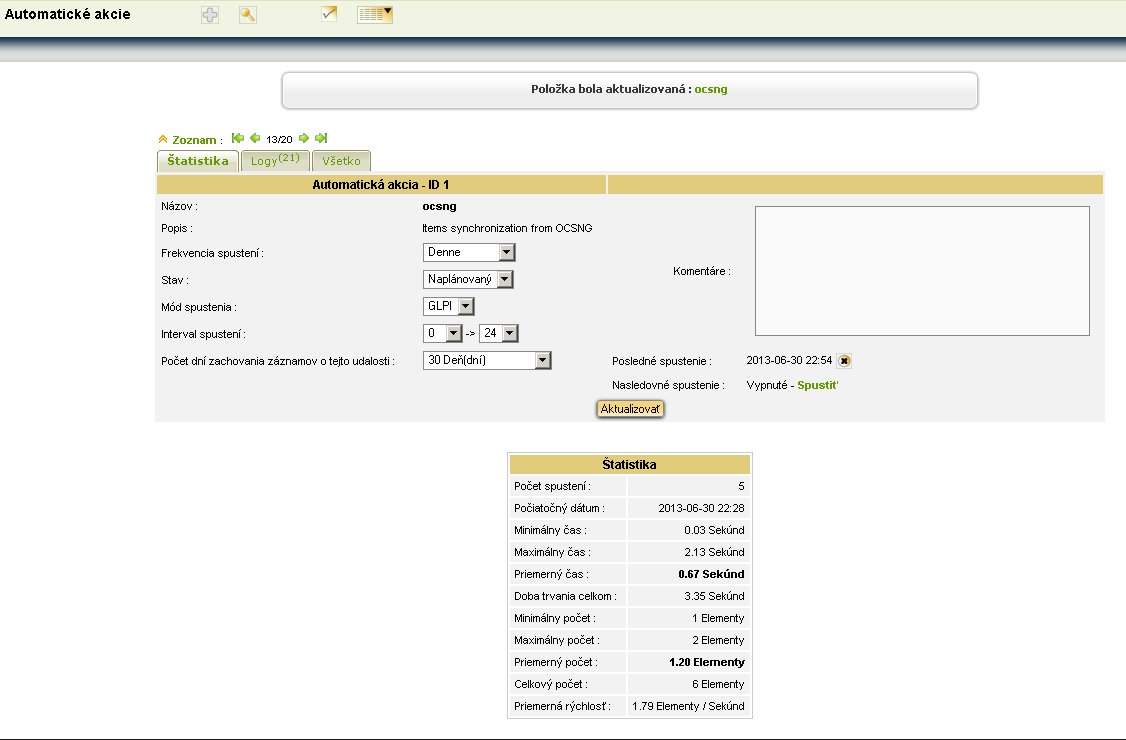The width and height of the screenshot is (1126, 740).
Task: Click the 'Nasledovné spustenie :' label
Action: coord(669,385)
